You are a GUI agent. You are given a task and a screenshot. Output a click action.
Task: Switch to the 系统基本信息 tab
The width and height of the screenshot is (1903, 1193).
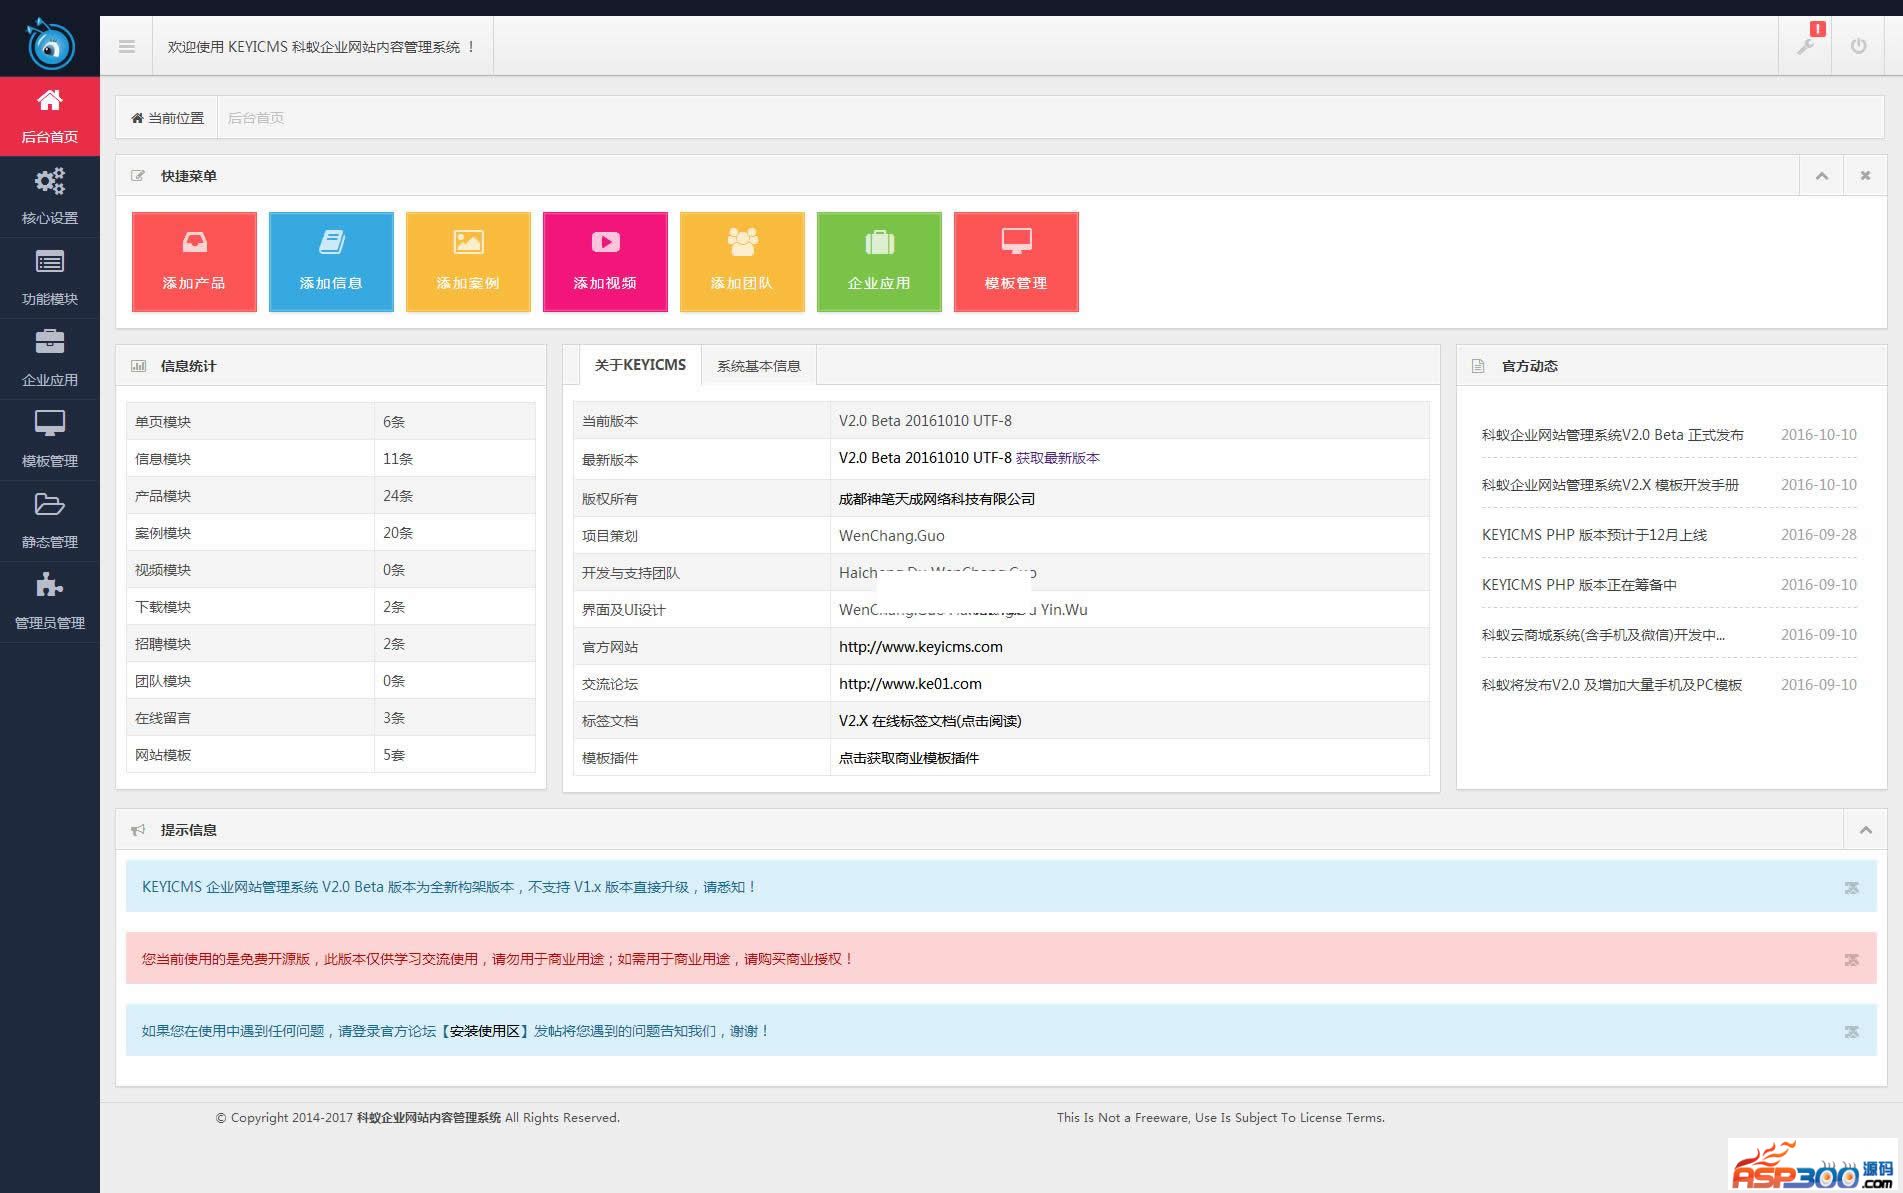758,366
